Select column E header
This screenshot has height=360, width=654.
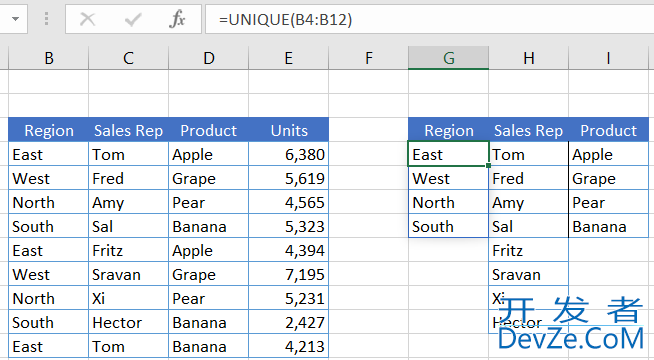point(289,58)
